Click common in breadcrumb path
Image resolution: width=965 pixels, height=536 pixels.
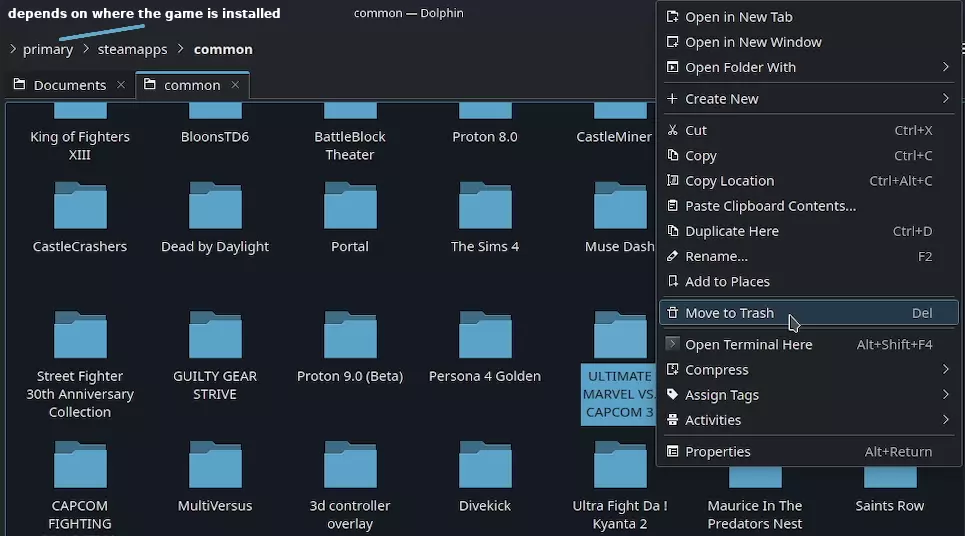pos(223,49)
